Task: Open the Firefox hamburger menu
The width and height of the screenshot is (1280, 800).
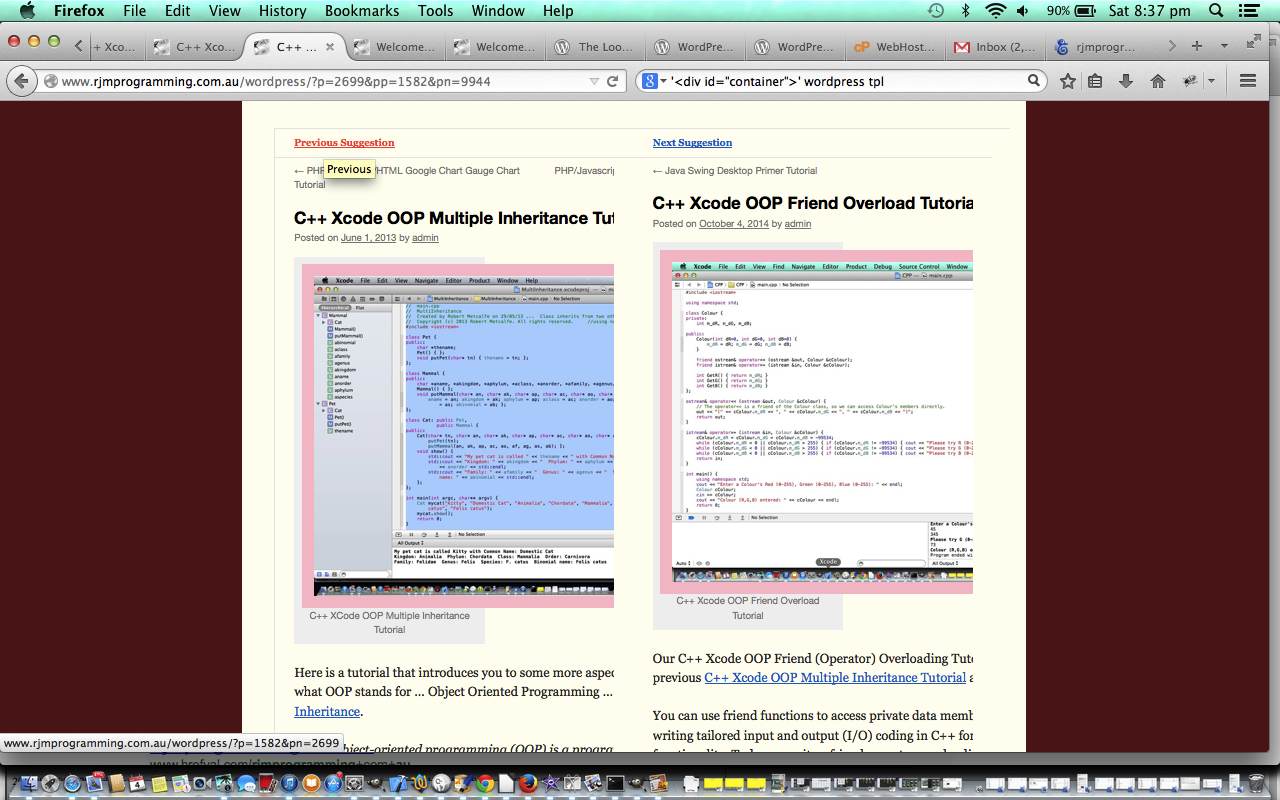Action: pyautogui.click(x=1247, y=81)
